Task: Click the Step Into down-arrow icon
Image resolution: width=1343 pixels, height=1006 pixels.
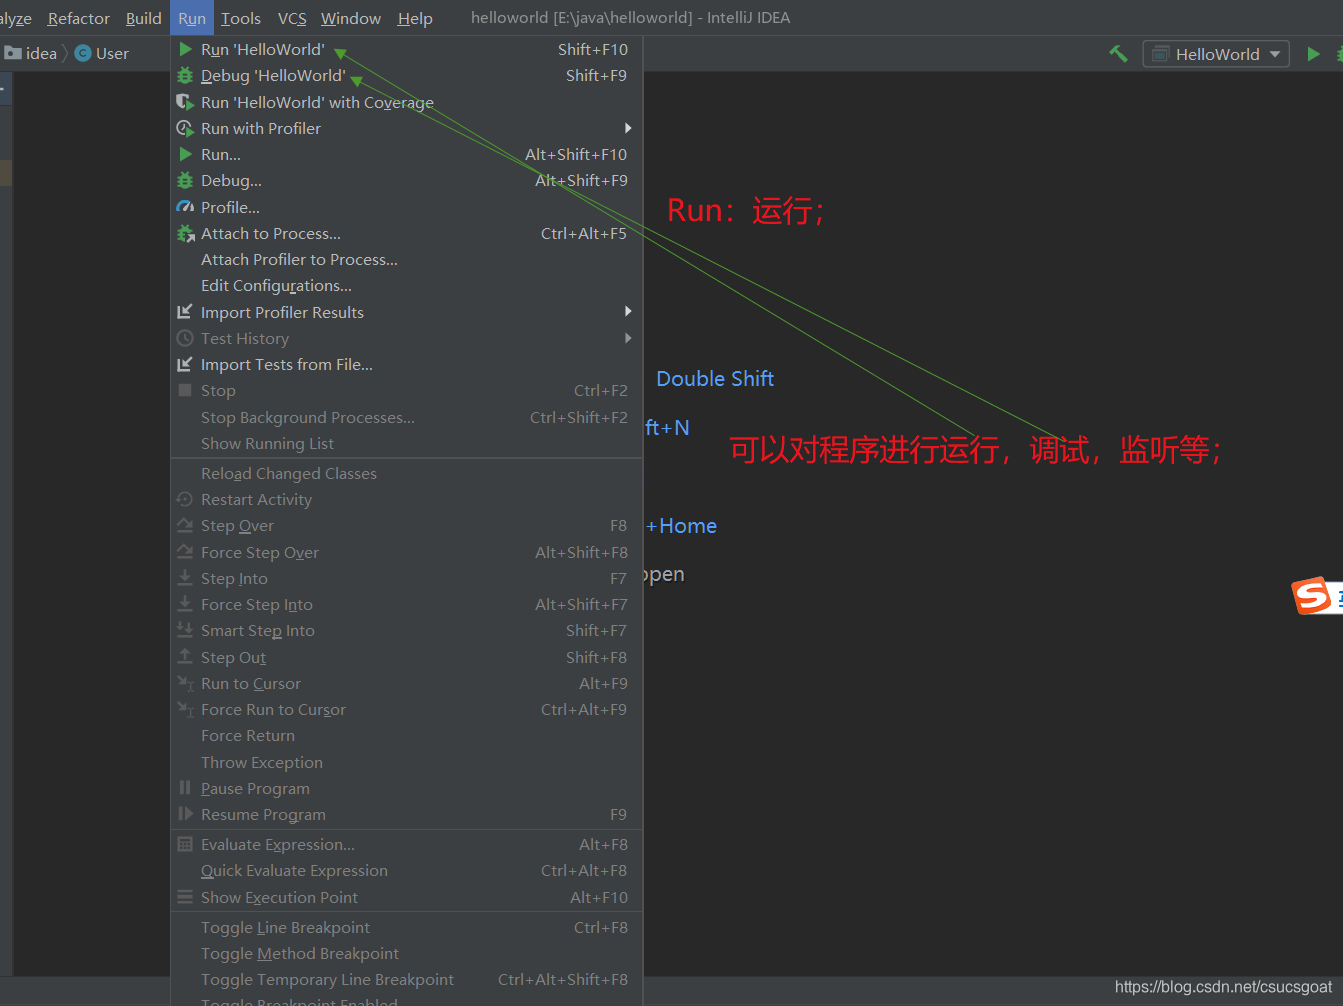Action: (185, 578)
